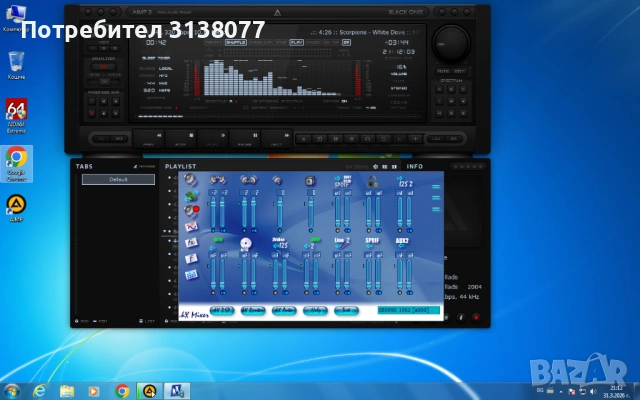This screenshot has width=640, height=400.
Task: Toggle the green mute indicator above Line 2
Action: point(314,241)
